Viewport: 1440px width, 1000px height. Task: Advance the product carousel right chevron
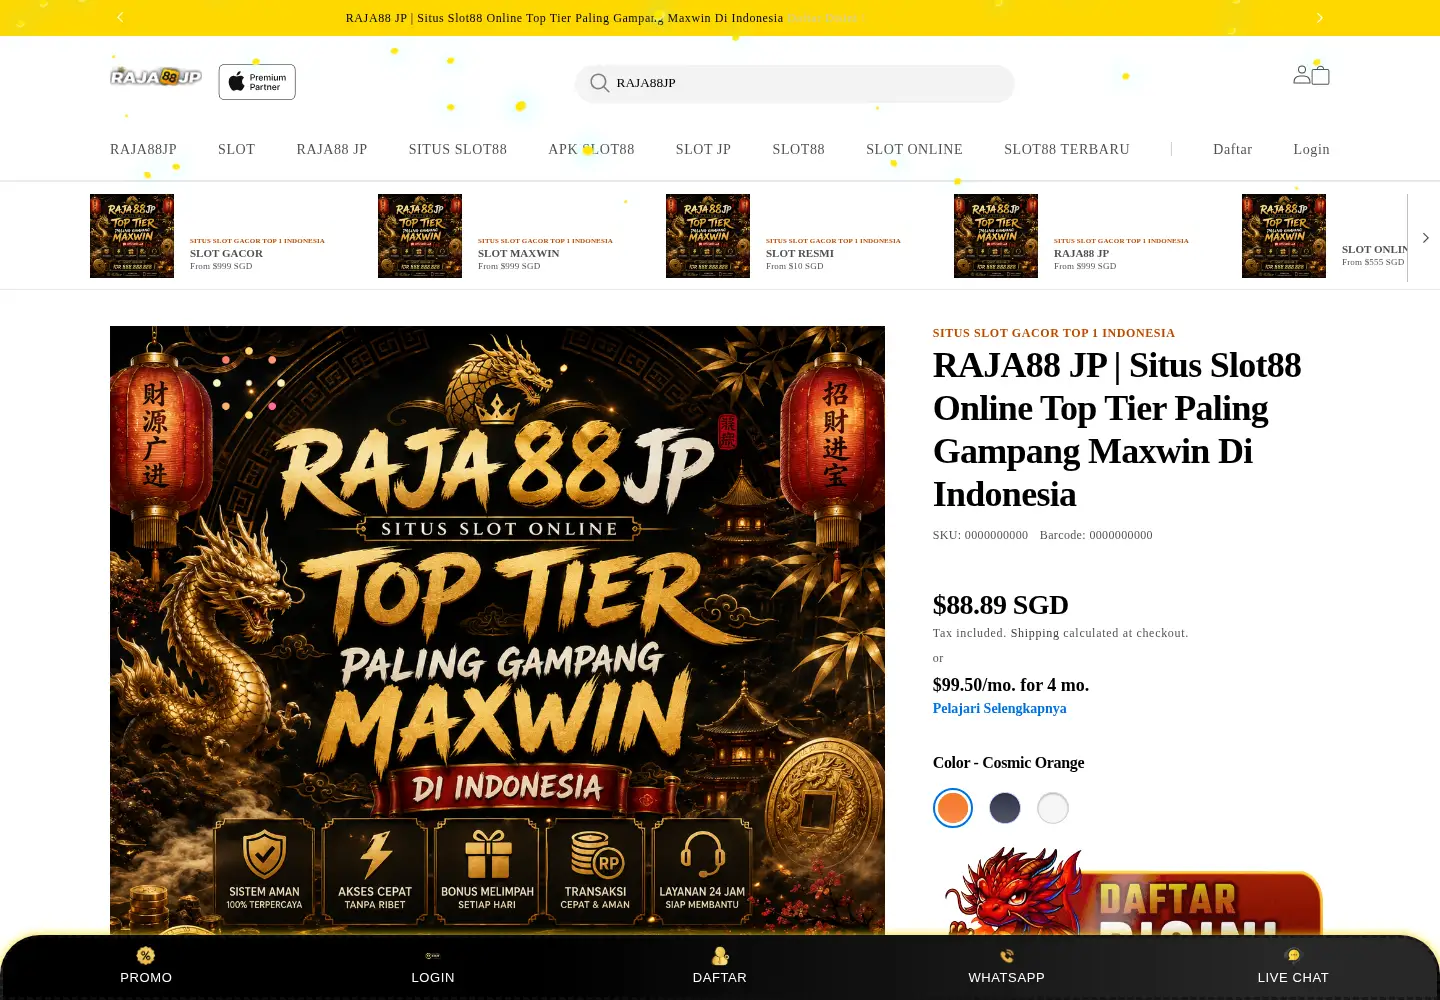point(1425,238)
